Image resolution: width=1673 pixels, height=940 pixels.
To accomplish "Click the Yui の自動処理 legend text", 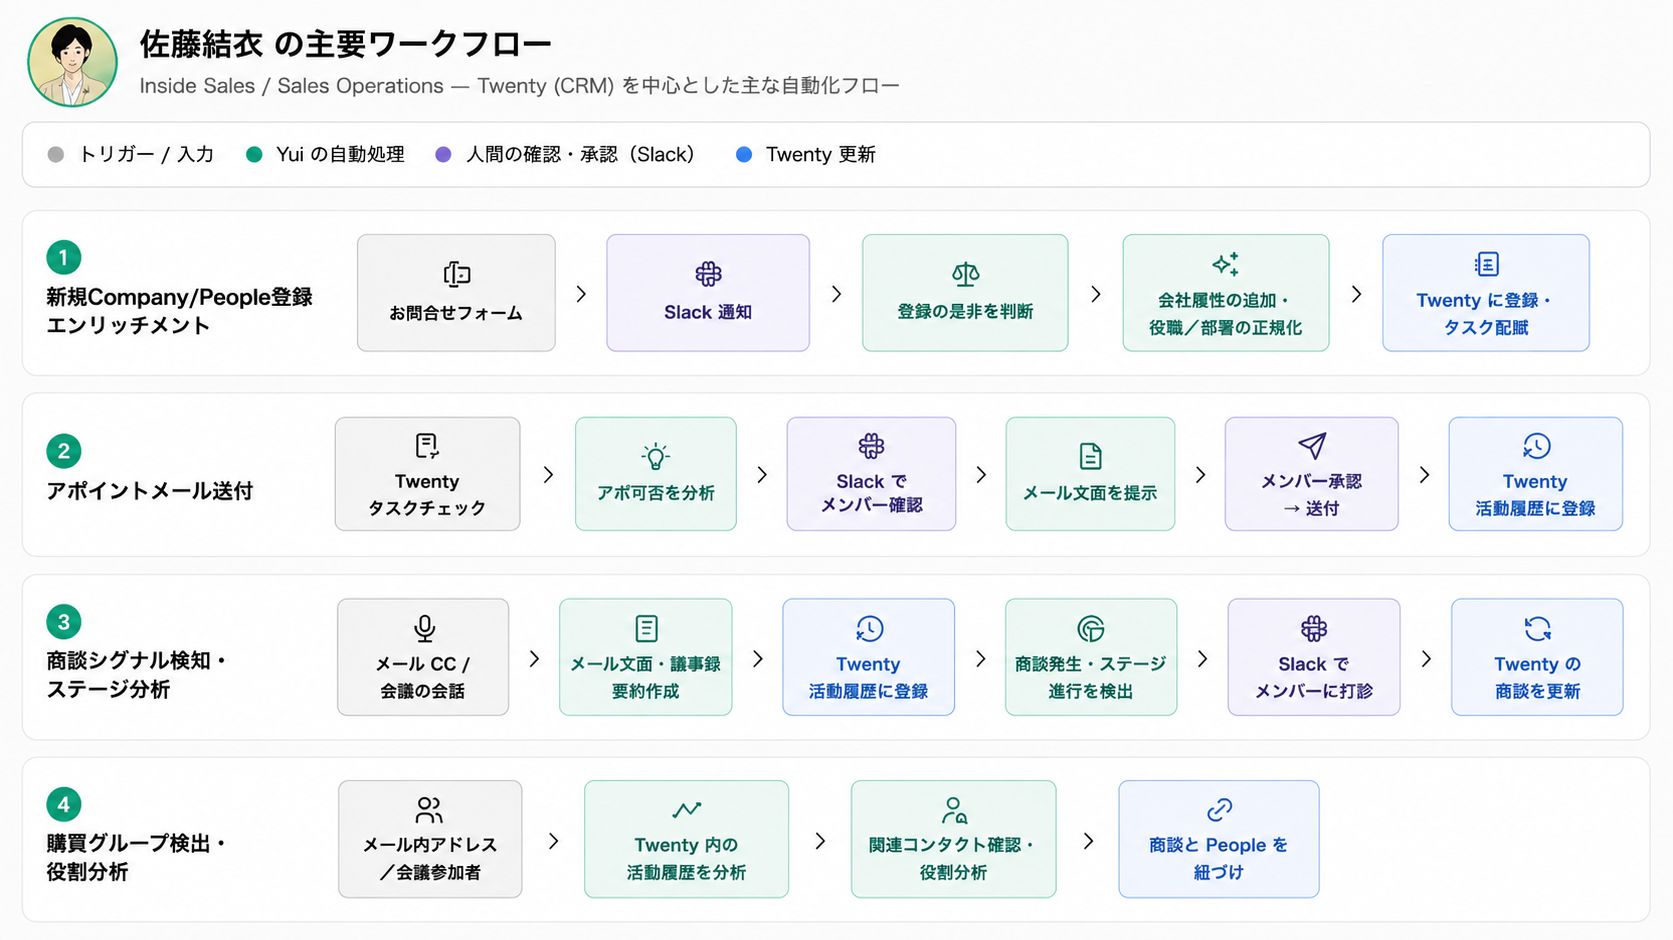I will coord(340,154).
